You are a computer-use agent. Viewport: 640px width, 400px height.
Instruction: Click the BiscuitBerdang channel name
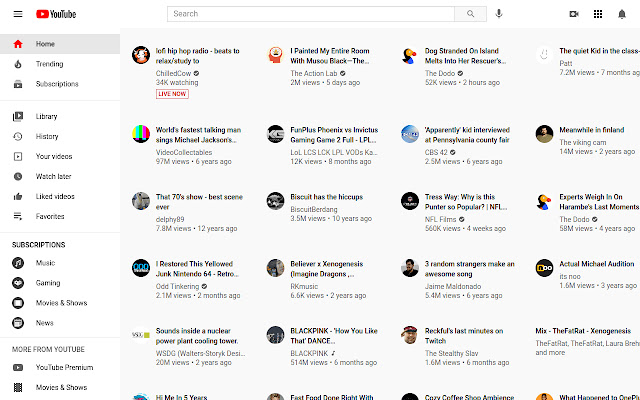click(x=314, y=209)
